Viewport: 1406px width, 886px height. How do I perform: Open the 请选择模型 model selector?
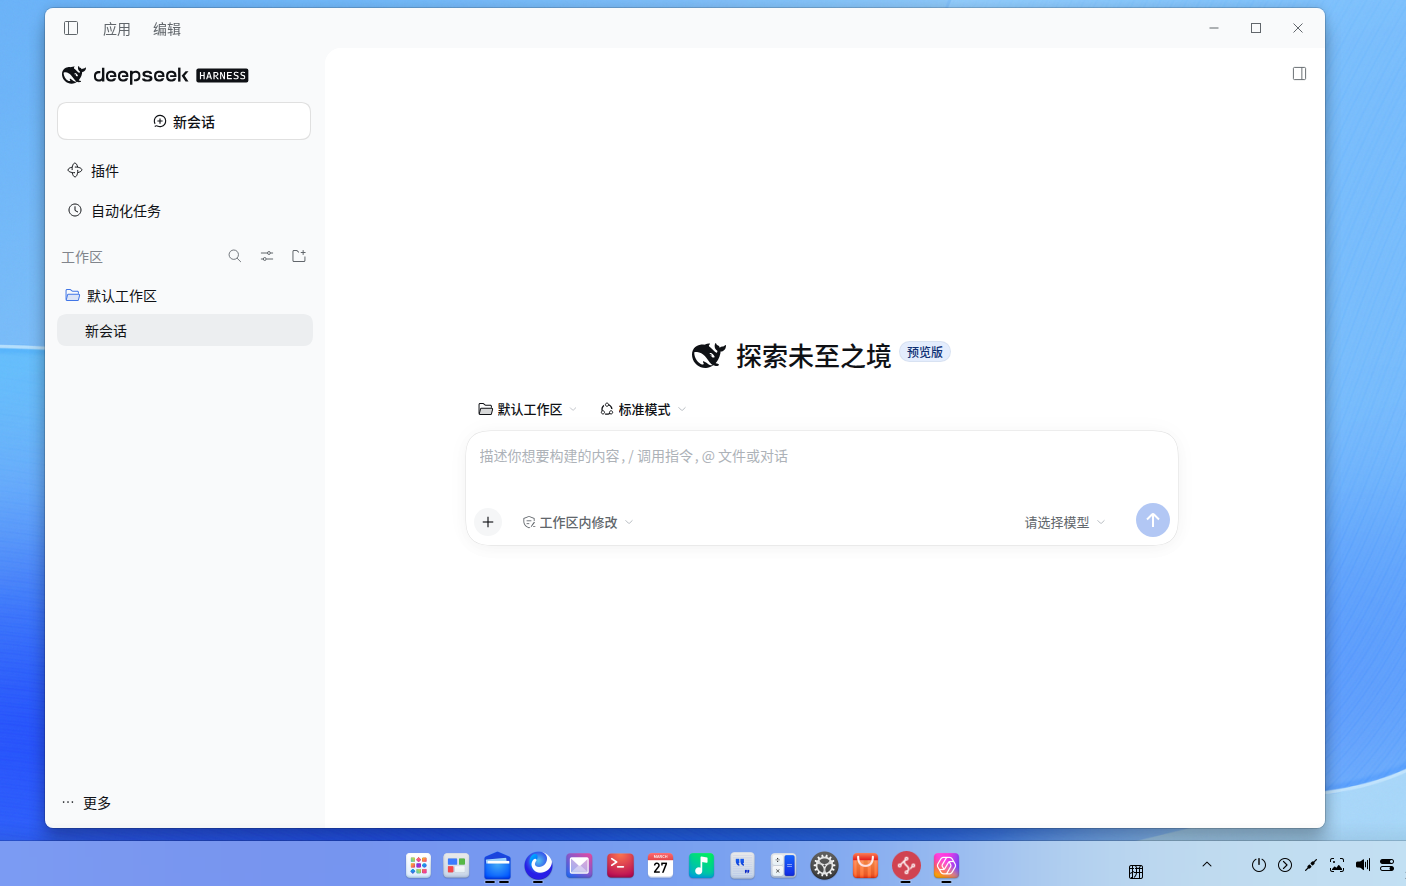coord(1065,522)
